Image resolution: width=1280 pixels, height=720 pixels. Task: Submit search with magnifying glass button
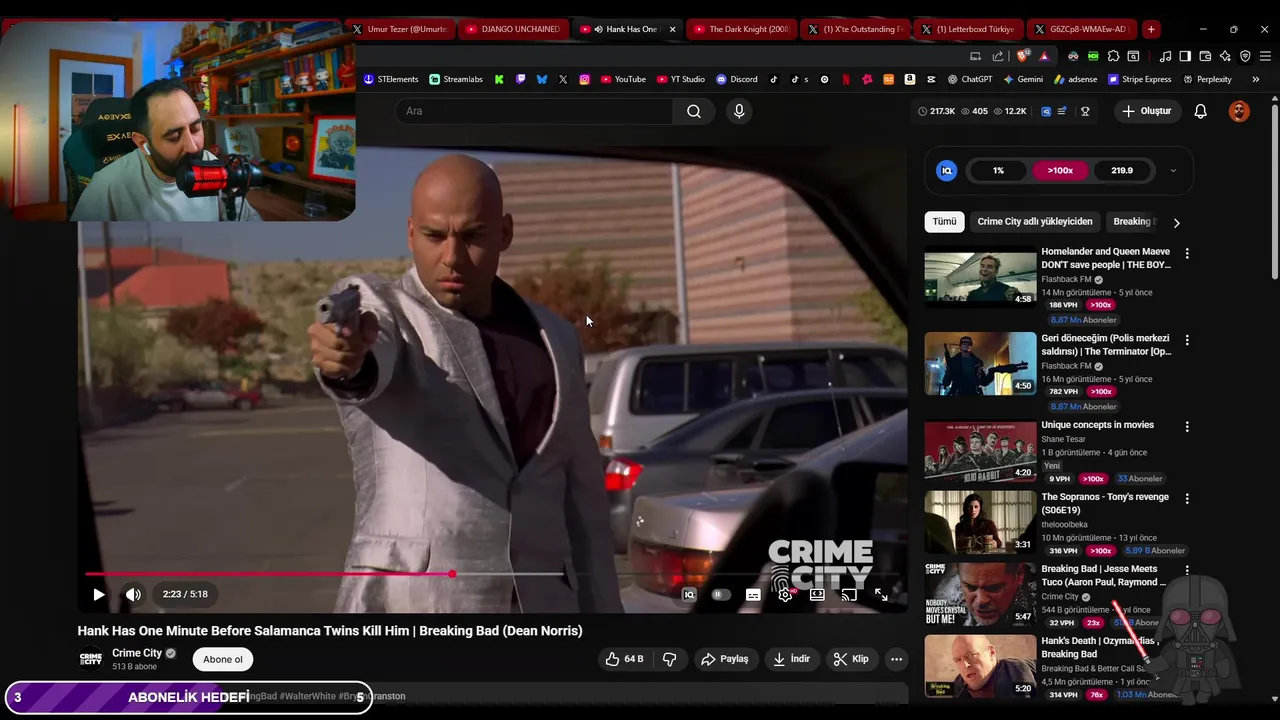[694, 111]
